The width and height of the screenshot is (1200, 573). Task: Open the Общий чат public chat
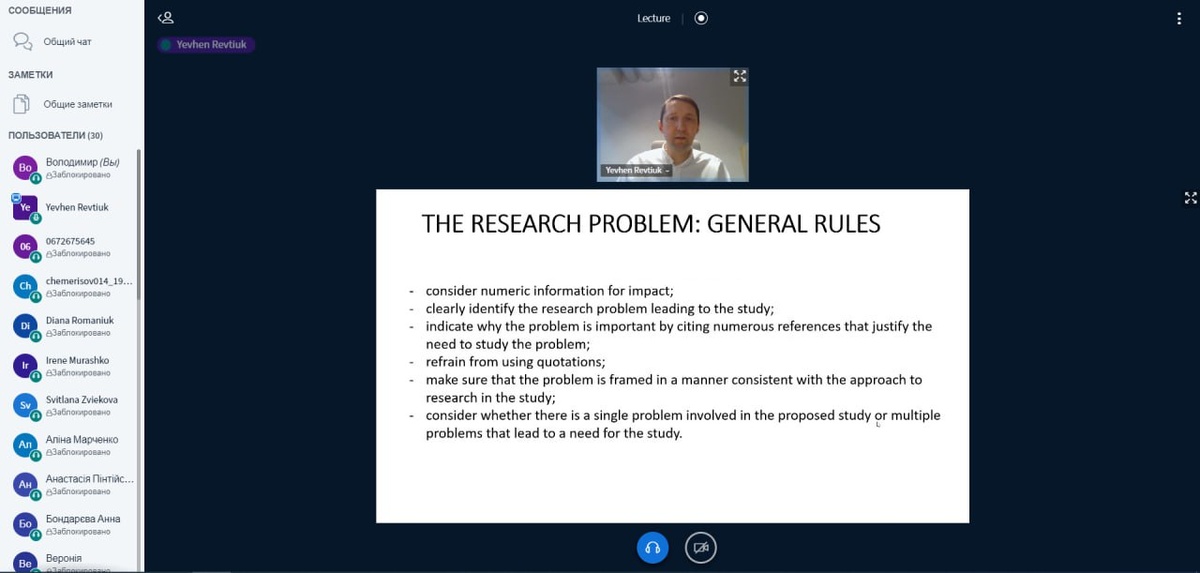pos(68,42)
